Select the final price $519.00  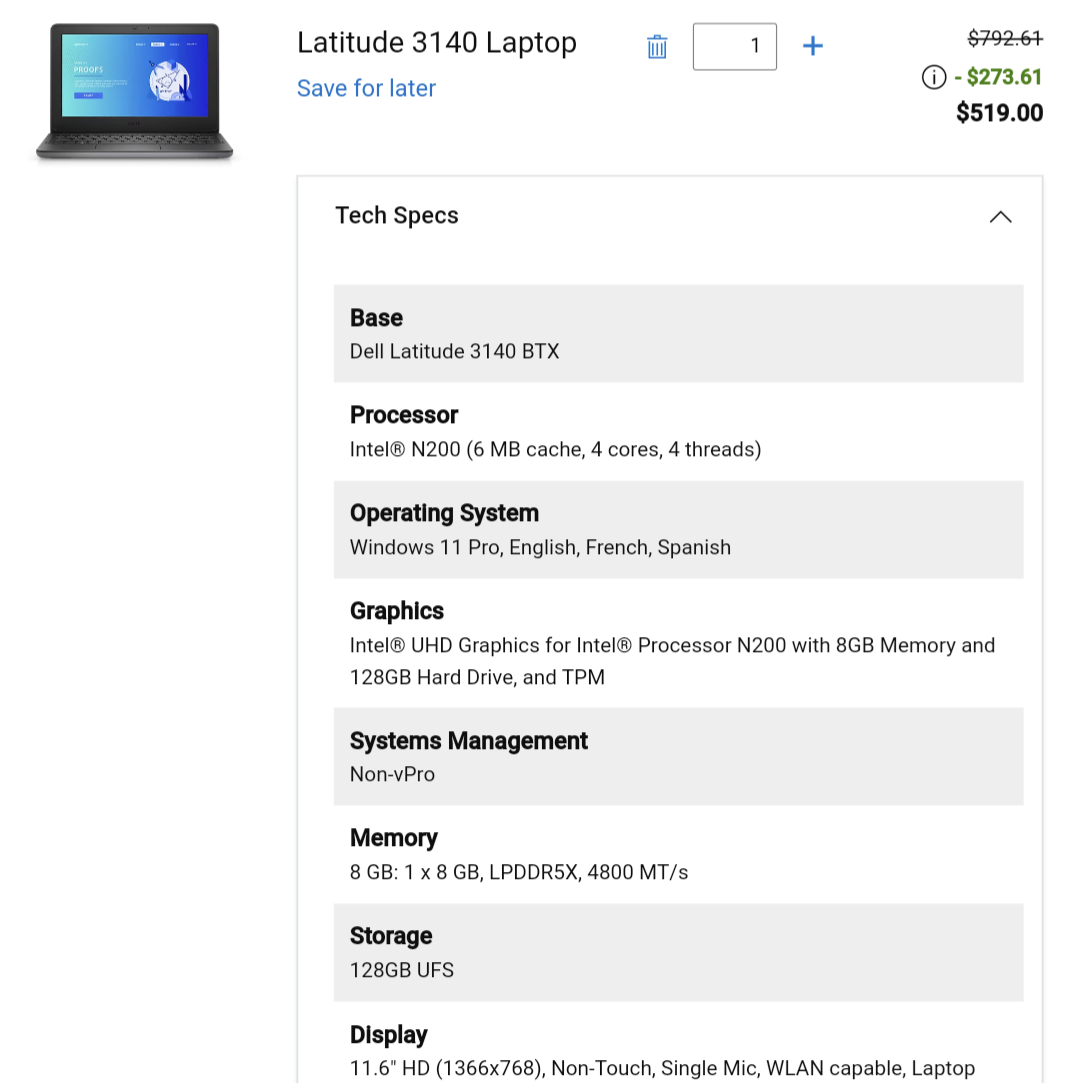[x=999, y=113]
